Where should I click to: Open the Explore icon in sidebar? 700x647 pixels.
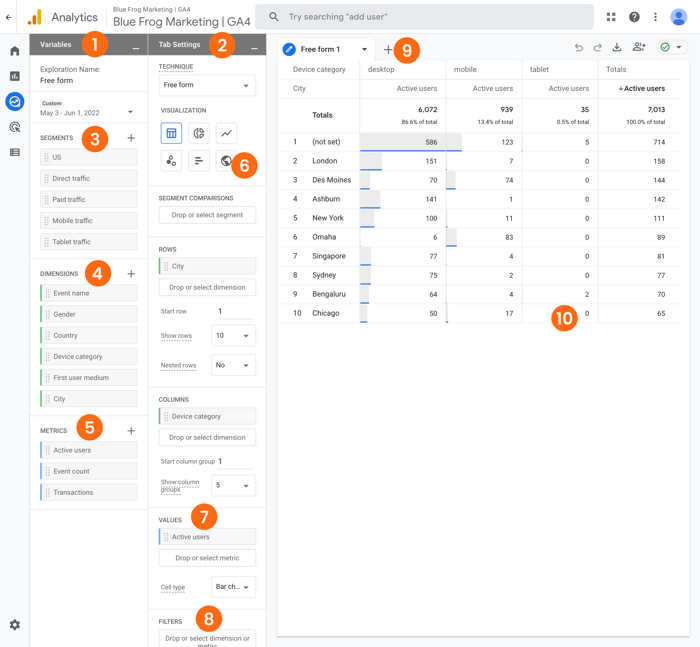pyautogui.click(x=15, y=101)
